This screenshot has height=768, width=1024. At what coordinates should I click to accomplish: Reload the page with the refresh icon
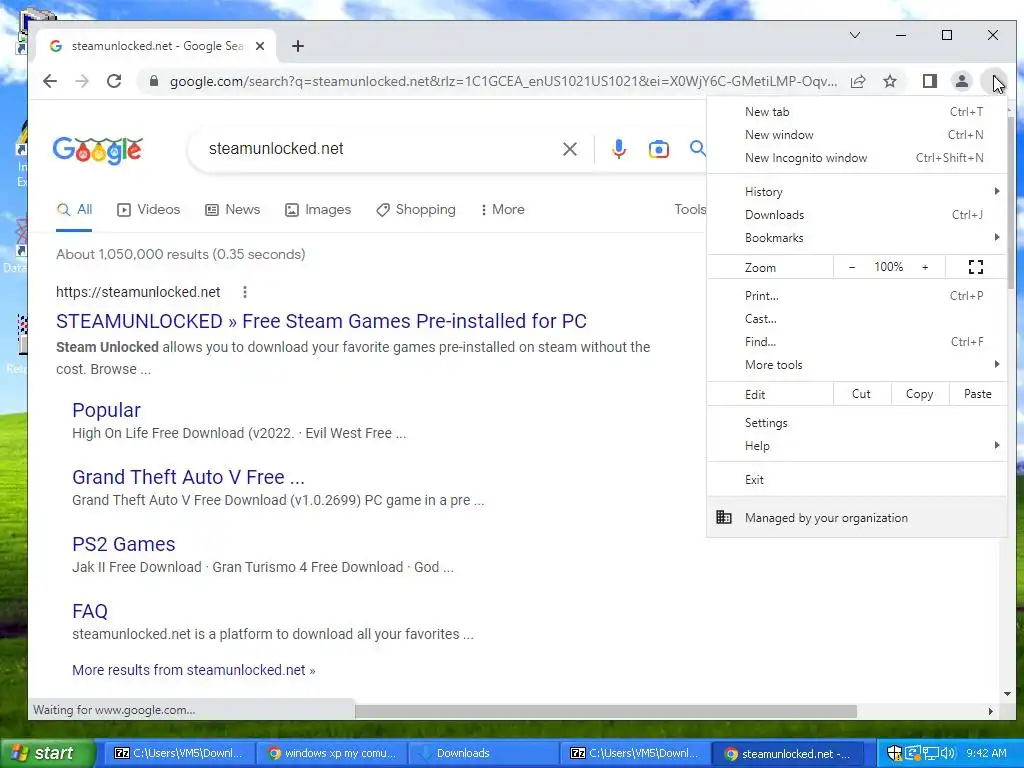114,81
